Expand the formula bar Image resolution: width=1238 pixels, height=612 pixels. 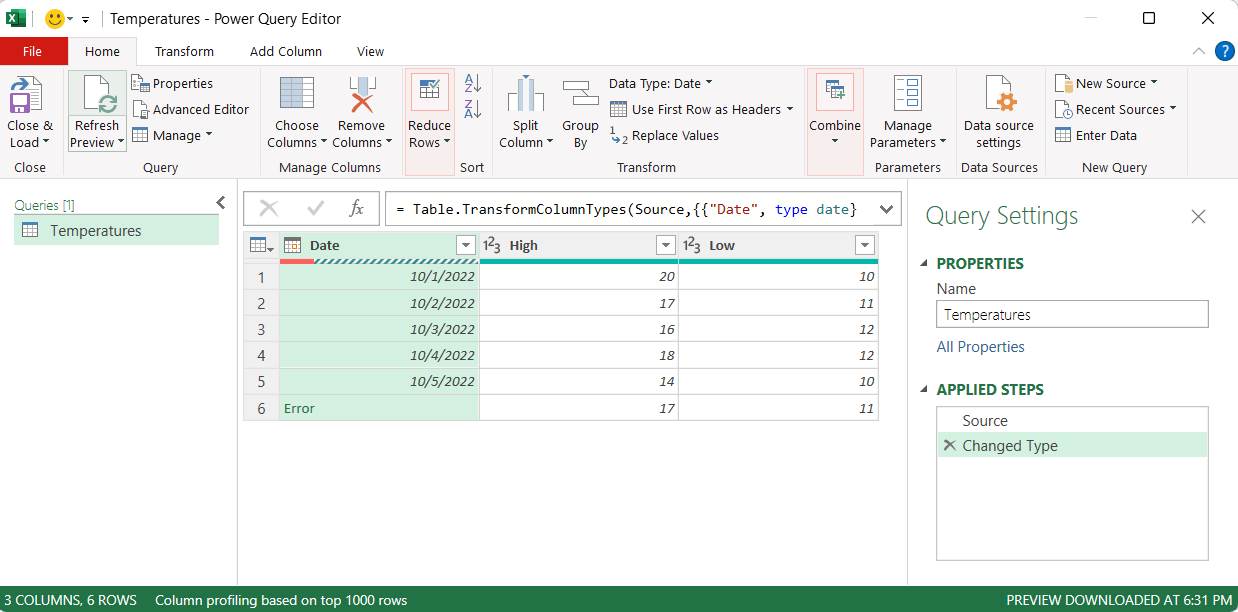click(886, 209)
